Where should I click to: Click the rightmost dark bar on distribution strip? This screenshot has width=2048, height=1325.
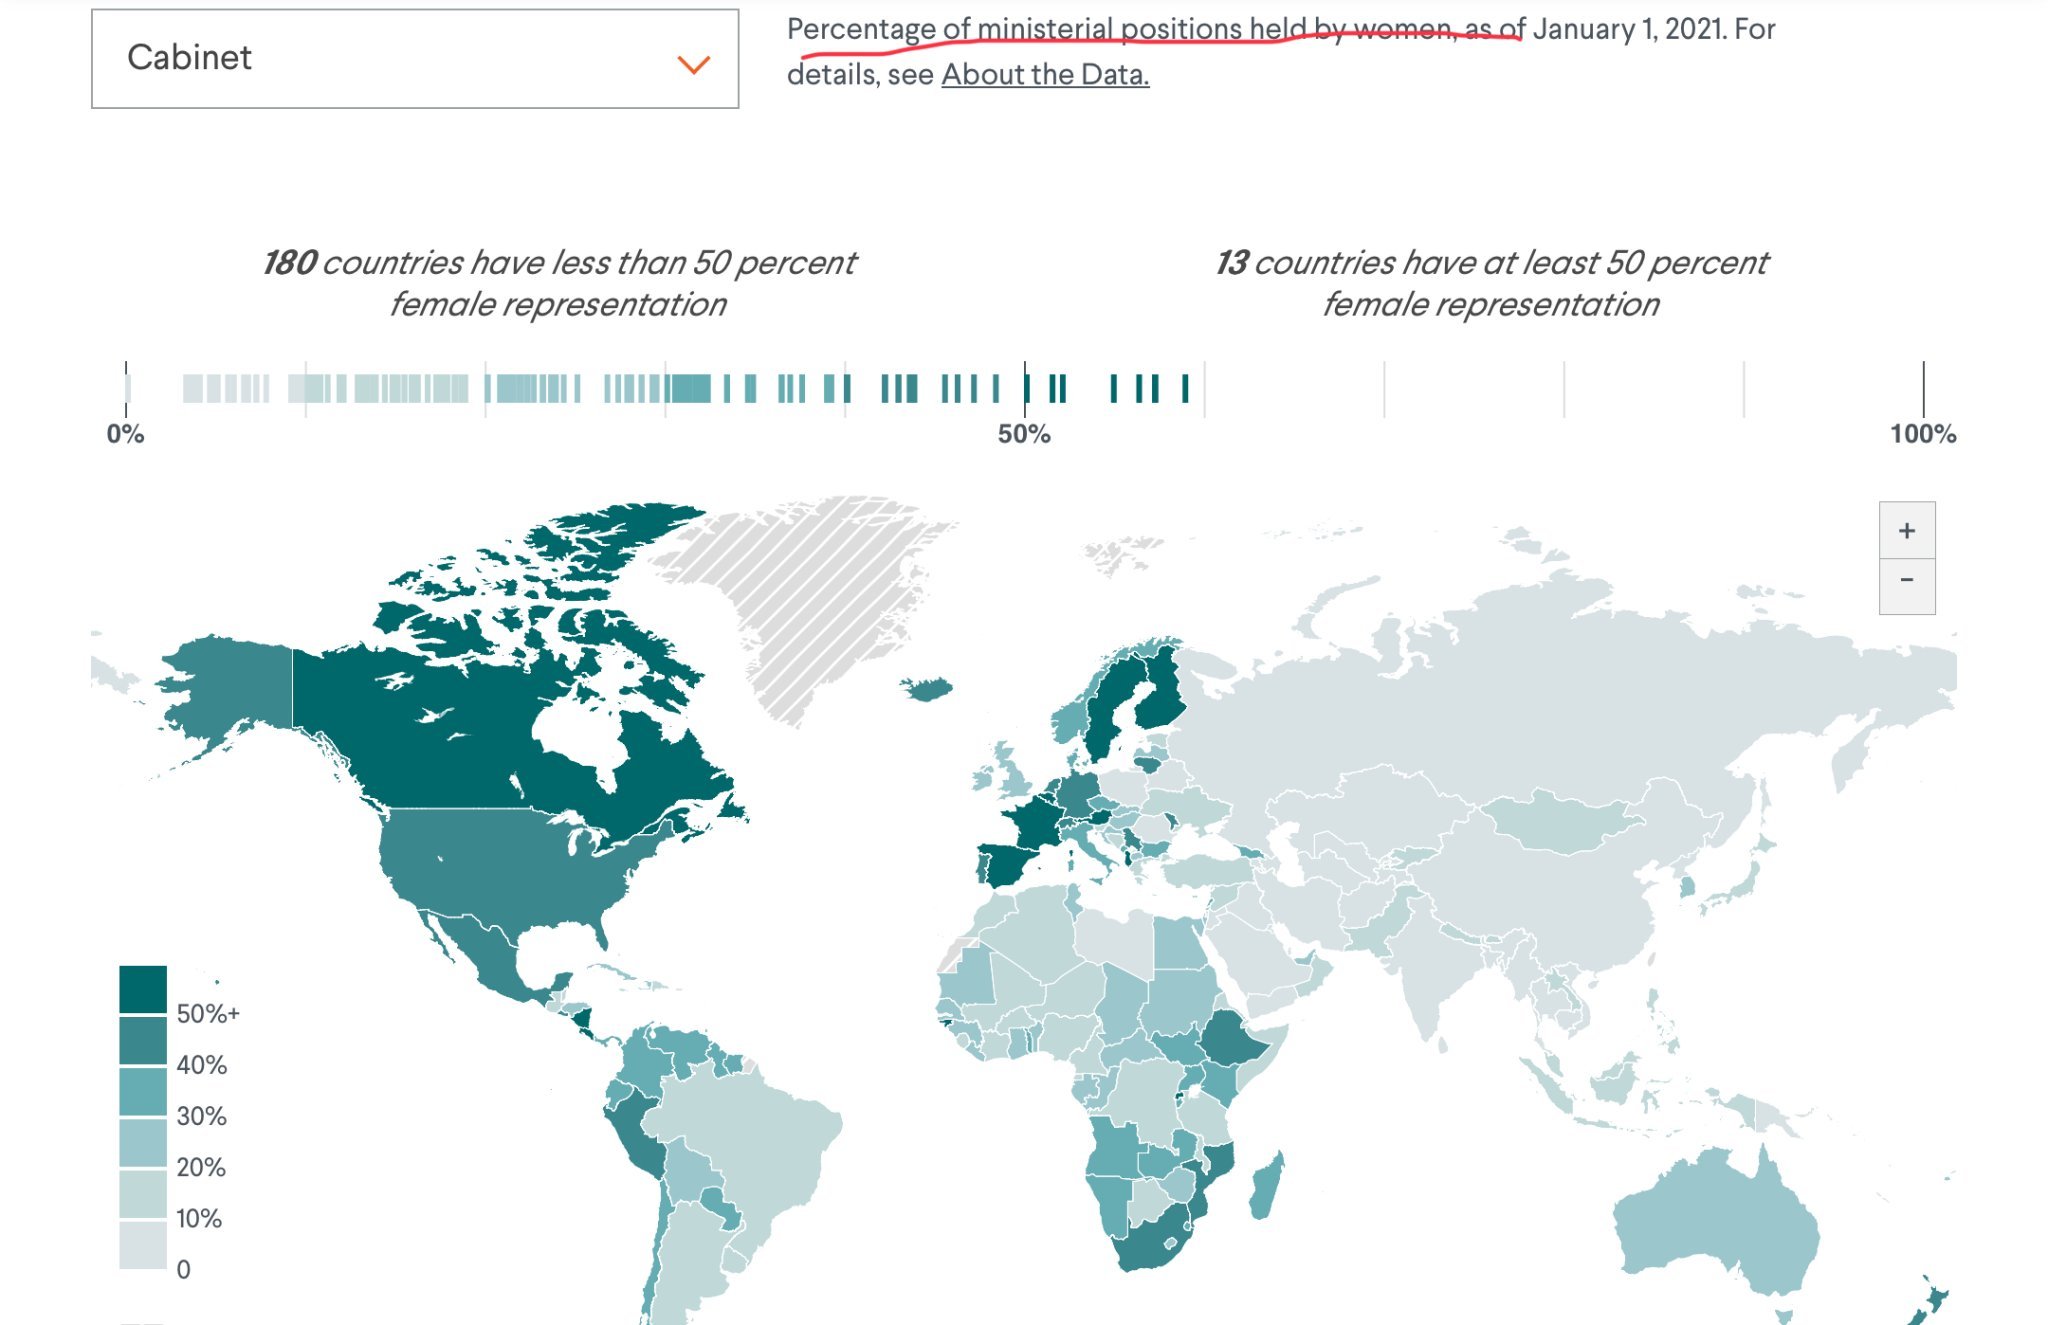click(x=1185, y=388)
